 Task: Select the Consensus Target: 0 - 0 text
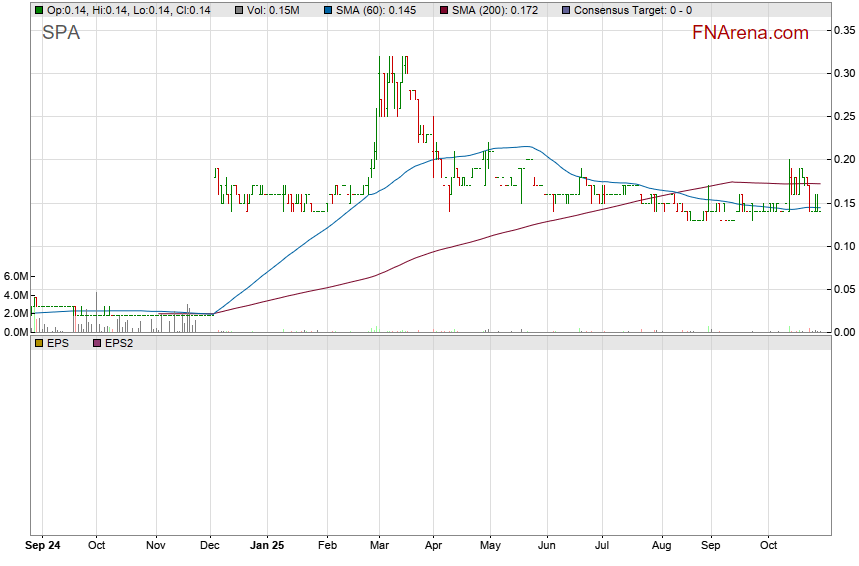[633, 10]
